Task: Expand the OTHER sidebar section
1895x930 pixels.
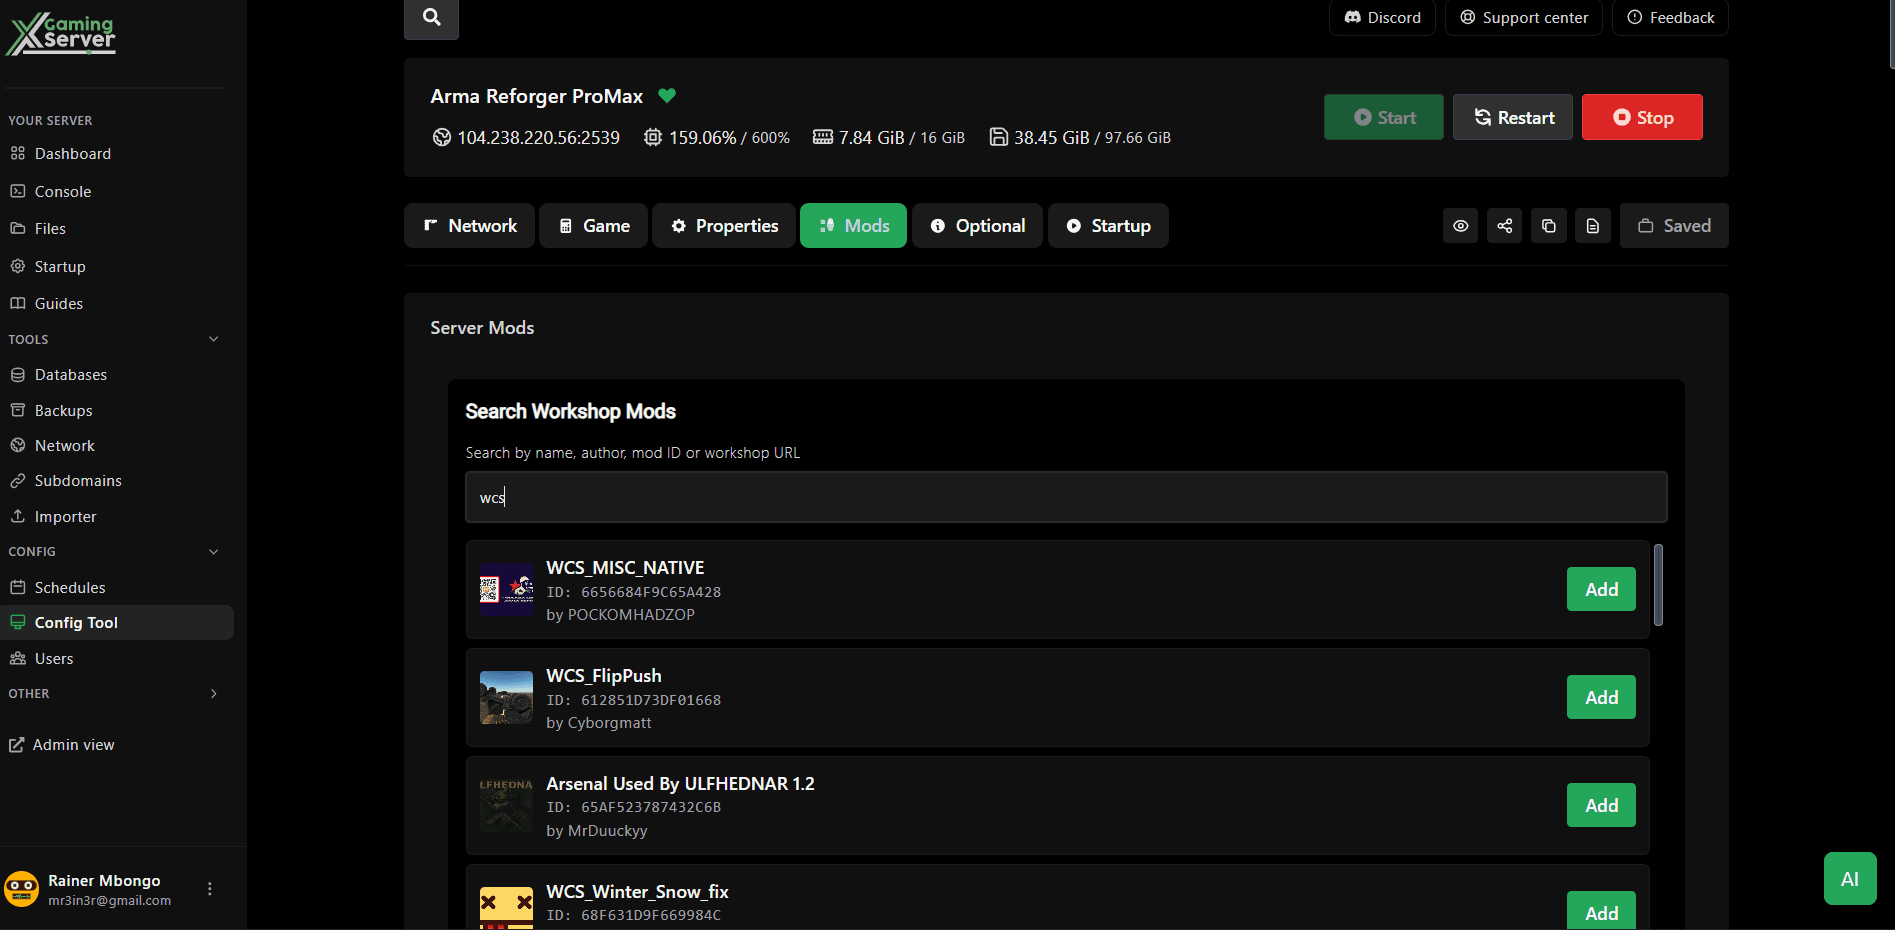Action: [213, 693]
